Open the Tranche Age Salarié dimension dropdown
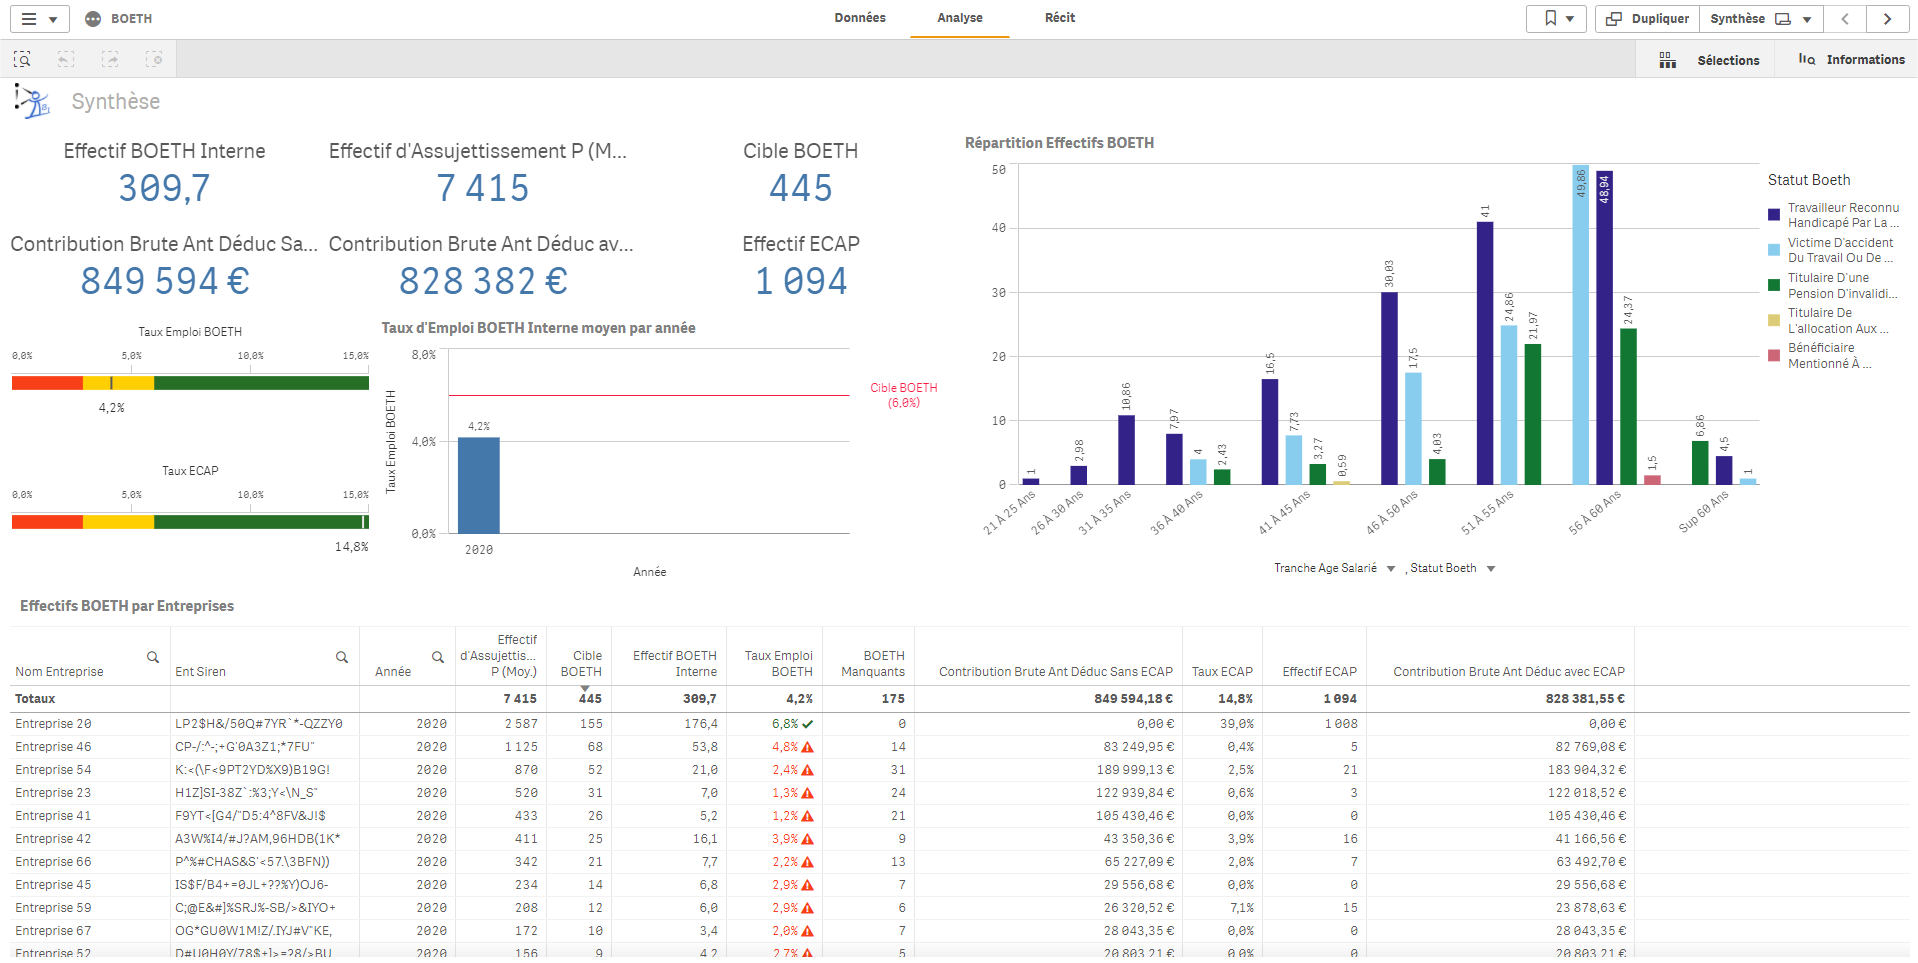Image resolution: width=1918 pixels, height=963 pixels. pyautogui.click(x=1391, y=569)
